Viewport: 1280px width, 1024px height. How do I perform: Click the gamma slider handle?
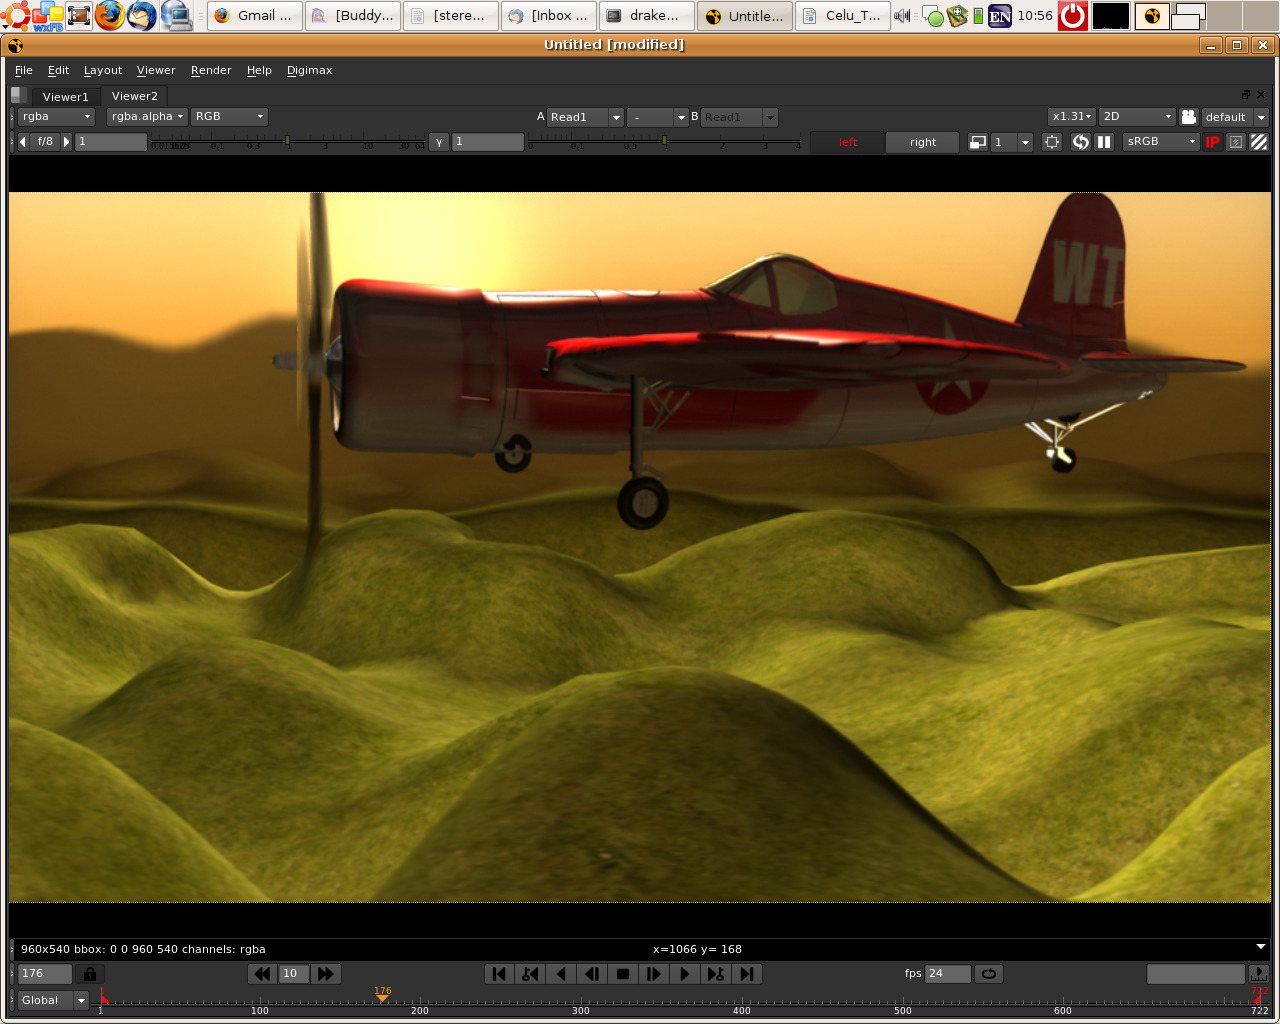click(x=664, y=141)
